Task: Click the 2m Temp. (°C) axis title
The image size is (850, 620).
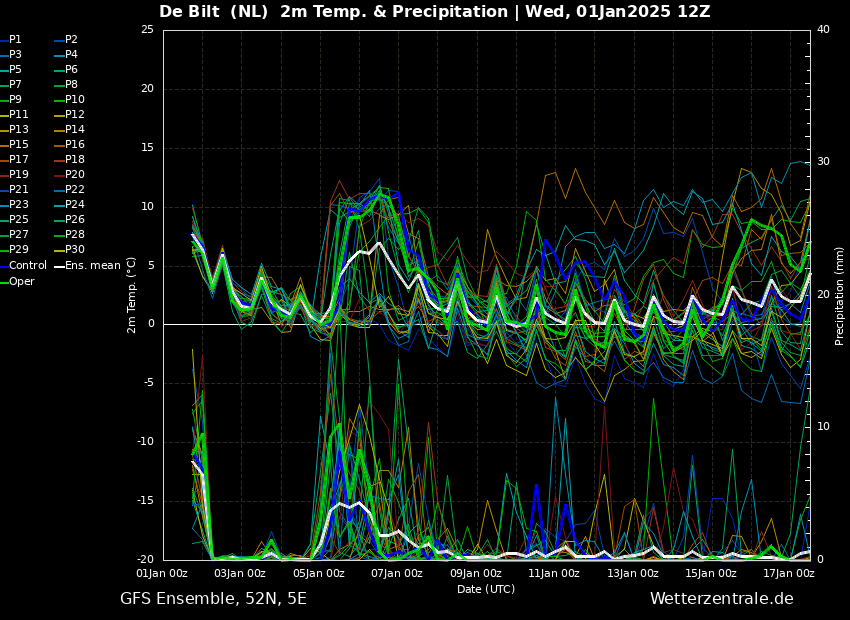Action: (131, 294)
